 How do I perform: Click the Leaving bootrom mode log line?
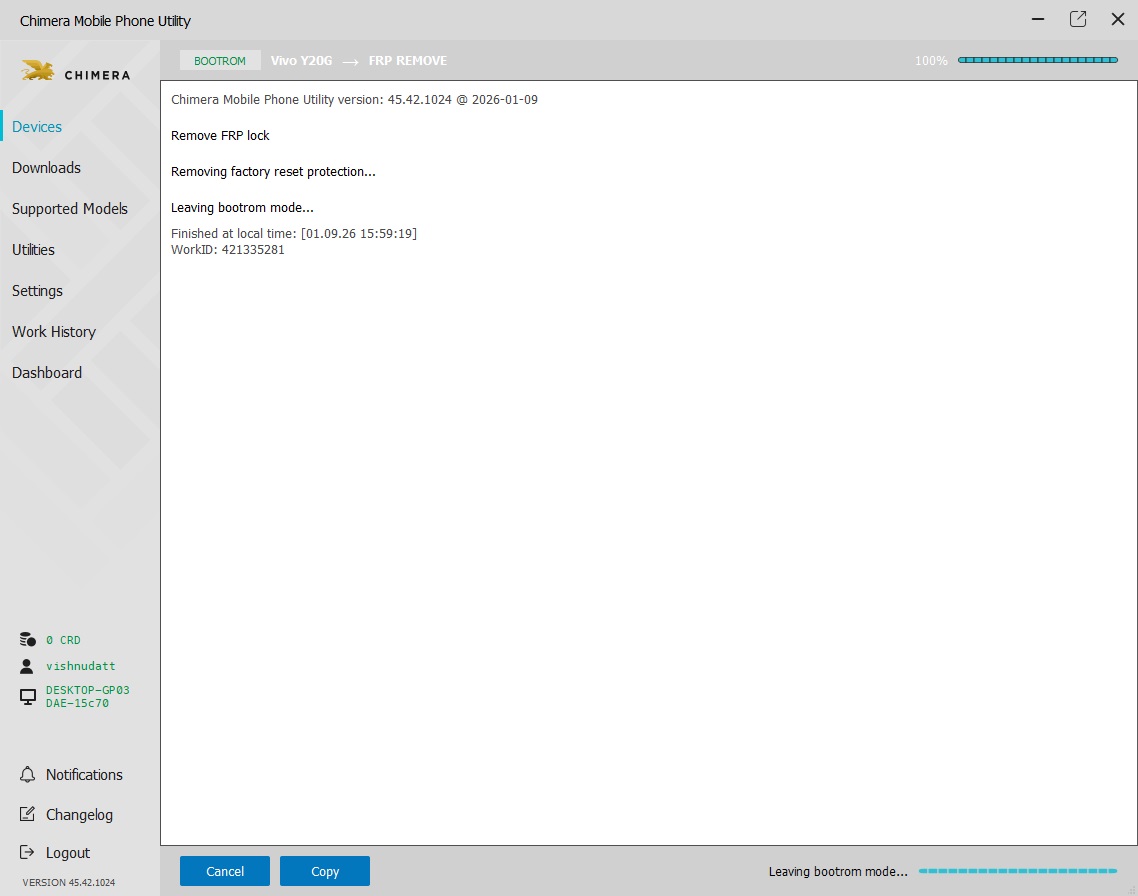click(242, 207)
